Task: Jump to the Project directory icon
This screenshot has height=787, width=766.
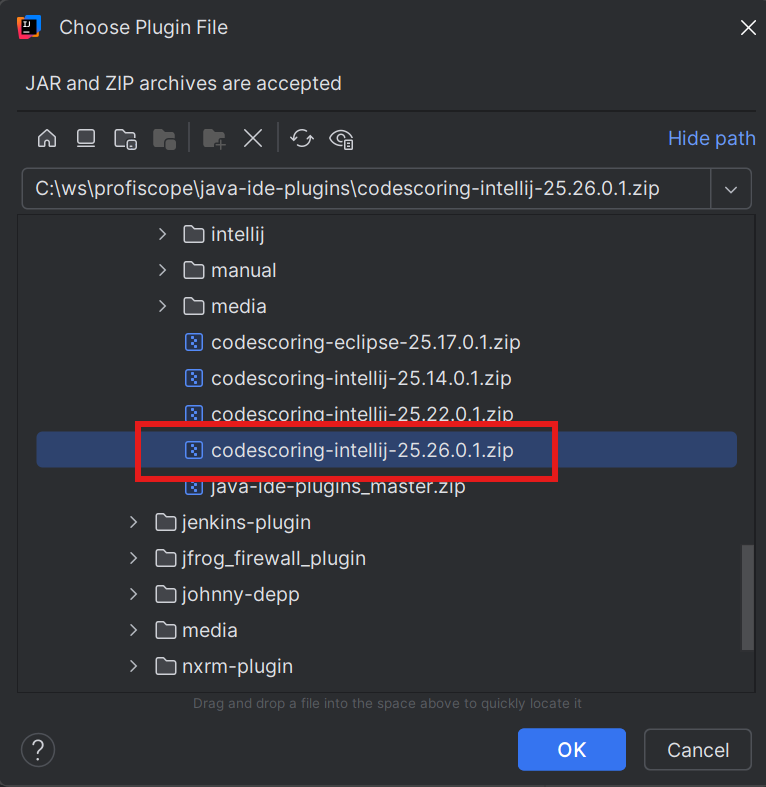Action: pos(125,139)
